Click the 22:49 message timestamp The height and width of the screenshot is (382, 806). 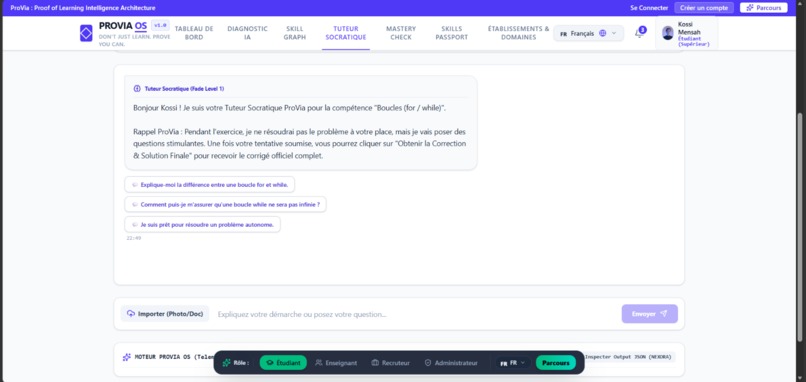coord(134,238)
